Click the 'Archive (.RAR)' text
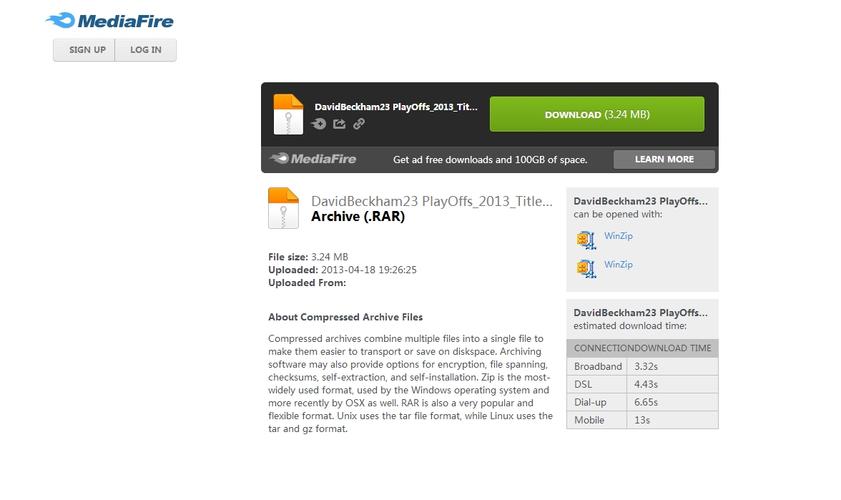The width and height of the screenshot is (841, 500). click(358, 217)
